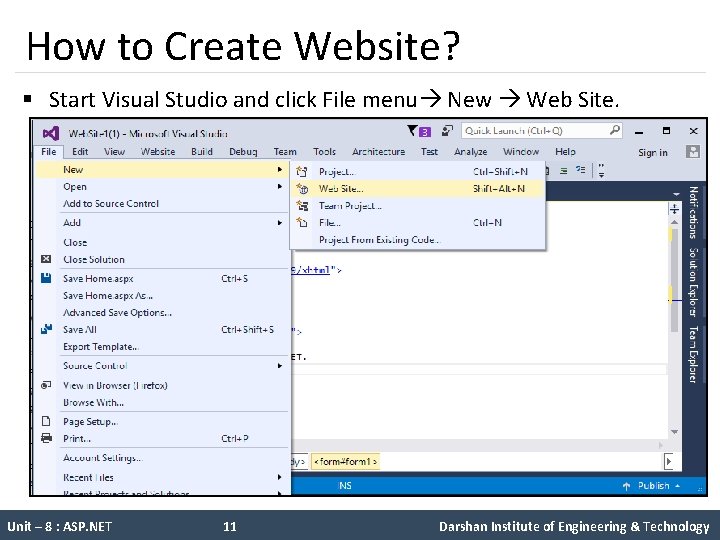Select Save Home.aspx As...
Image resolution: width=720 pixels, height=540 pixels.
163,295
